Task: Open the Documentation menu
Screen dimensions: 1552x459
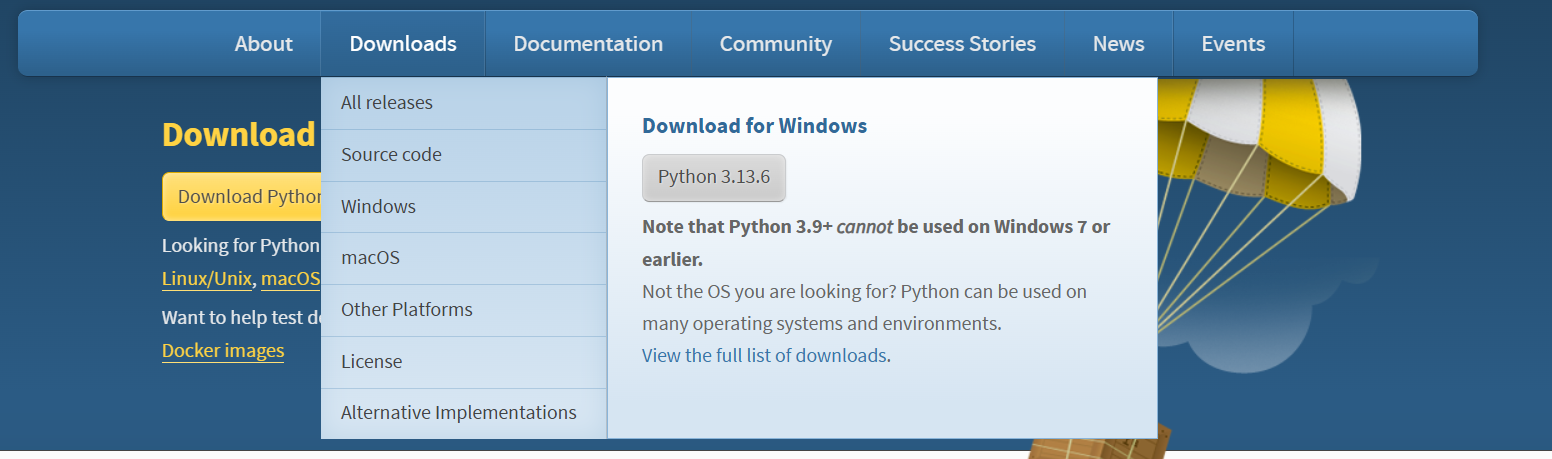Action: (x=588, y=44)
